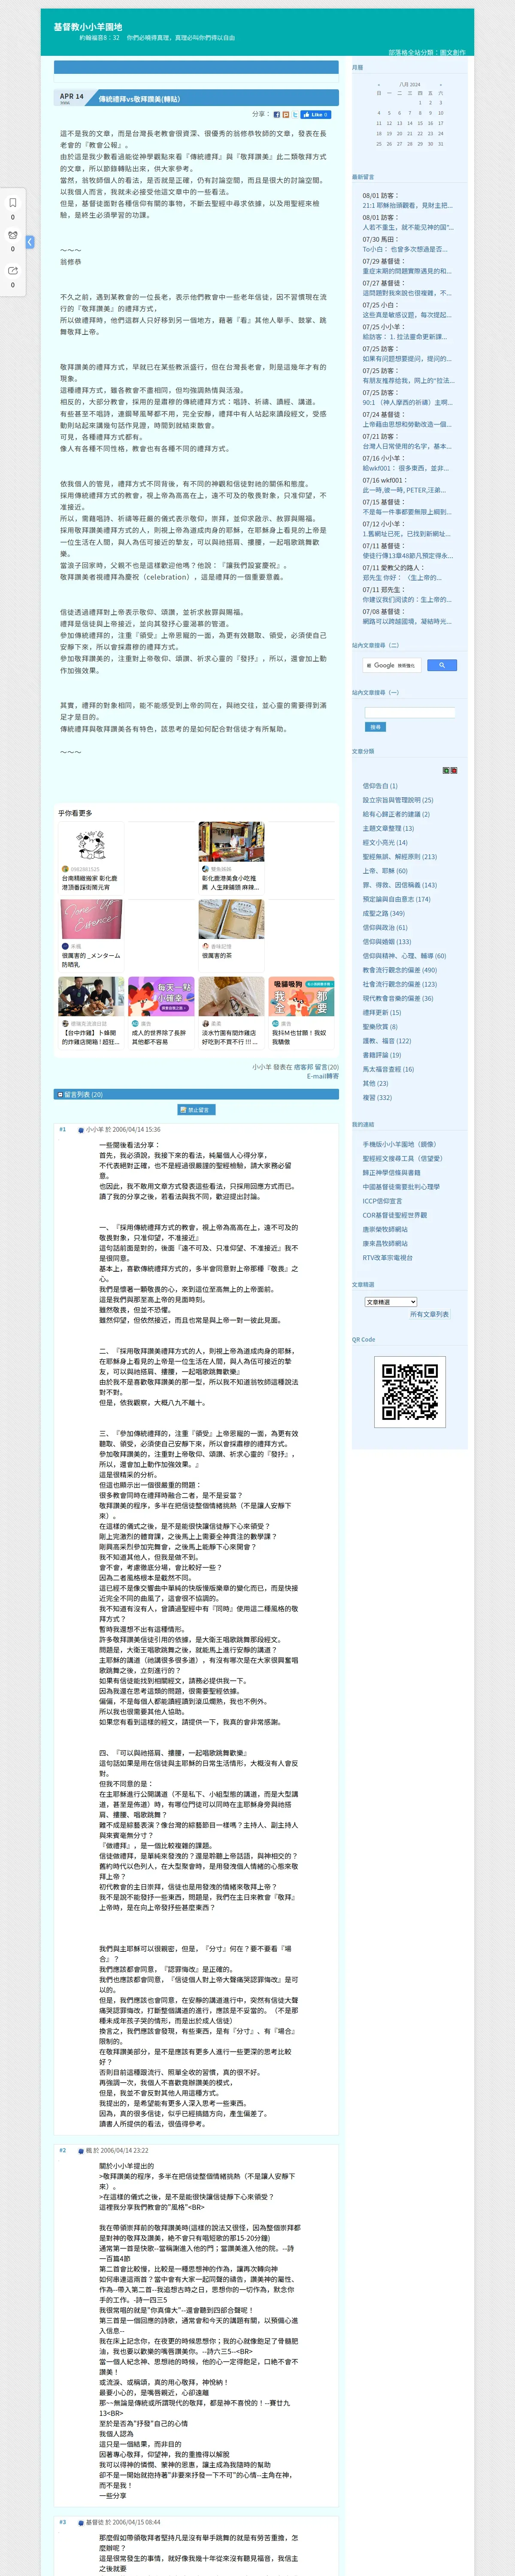
Task: Select day 31 in calendar
Action: click(x=441, y=143)
